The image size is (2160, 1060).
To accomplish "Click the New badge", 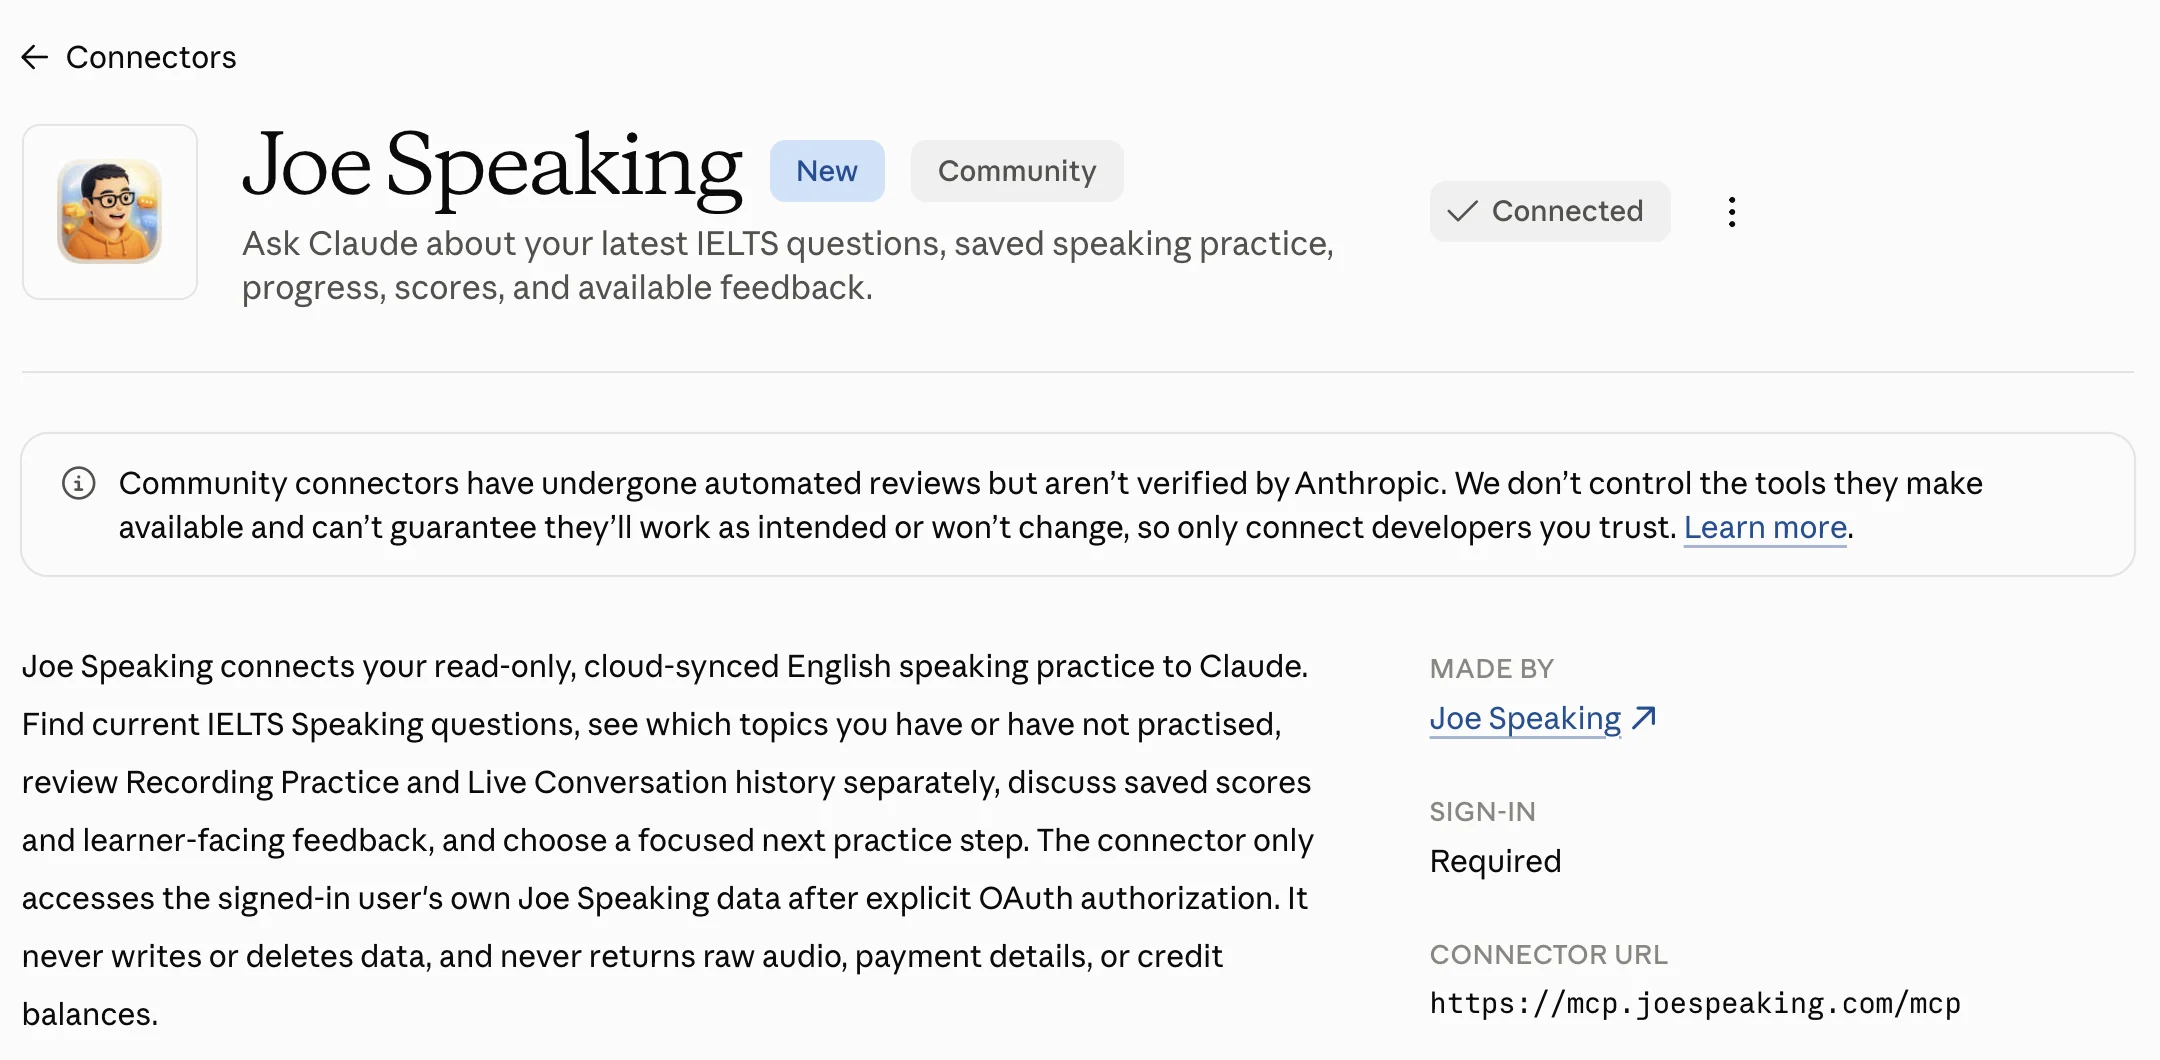I will tap(827, 171).
